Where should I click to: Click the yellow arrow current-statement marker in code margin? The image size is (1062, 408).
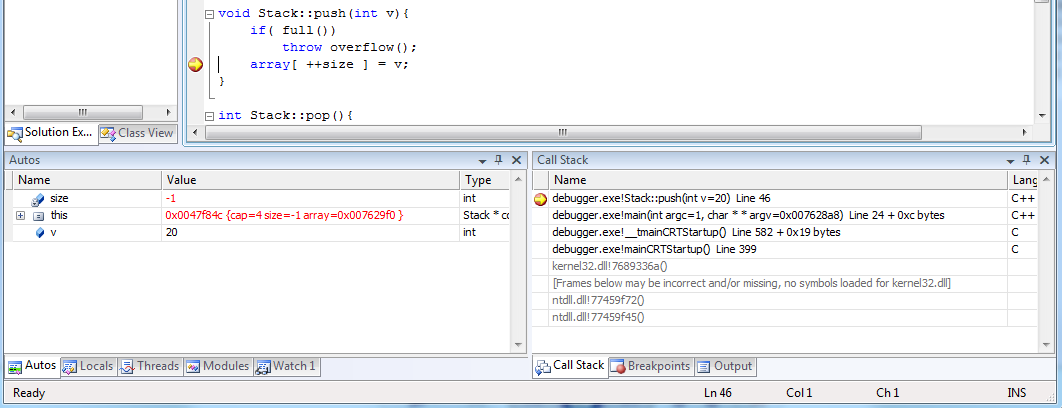point(195,65)
